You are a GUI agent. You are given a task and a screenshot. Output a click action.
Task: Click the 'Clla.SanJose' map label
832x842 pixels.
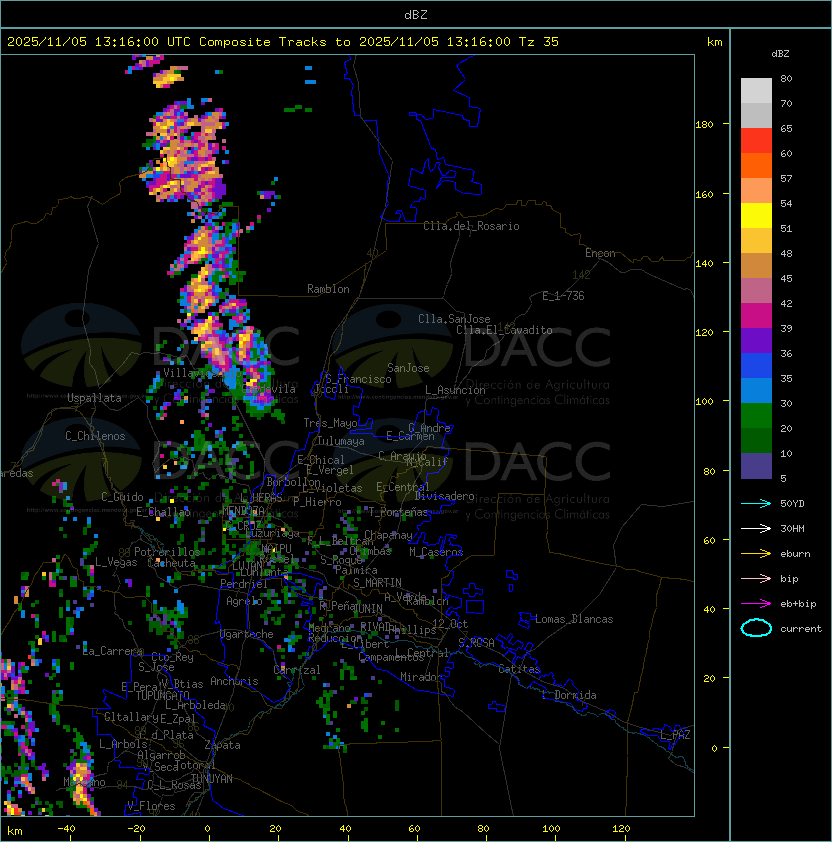[454, 319]
